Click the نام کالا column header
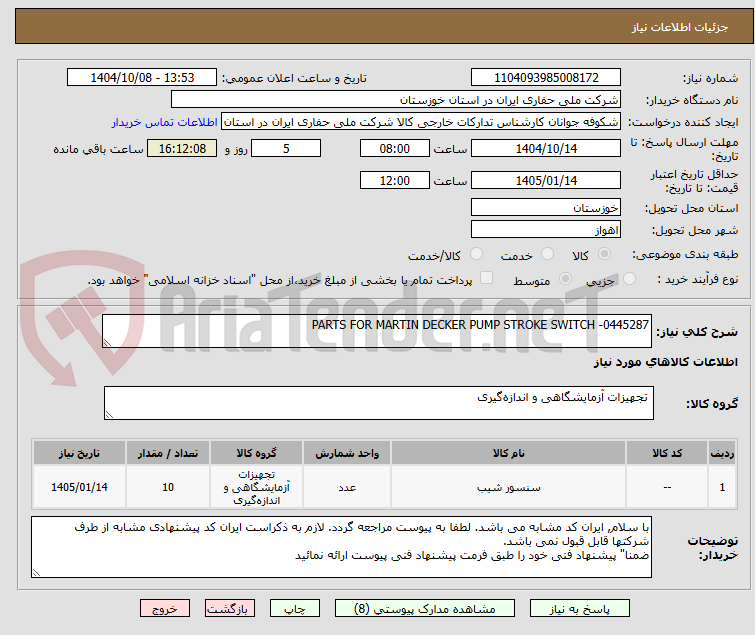Viewport: 755px width, 635px height. (x=508, y=453)
